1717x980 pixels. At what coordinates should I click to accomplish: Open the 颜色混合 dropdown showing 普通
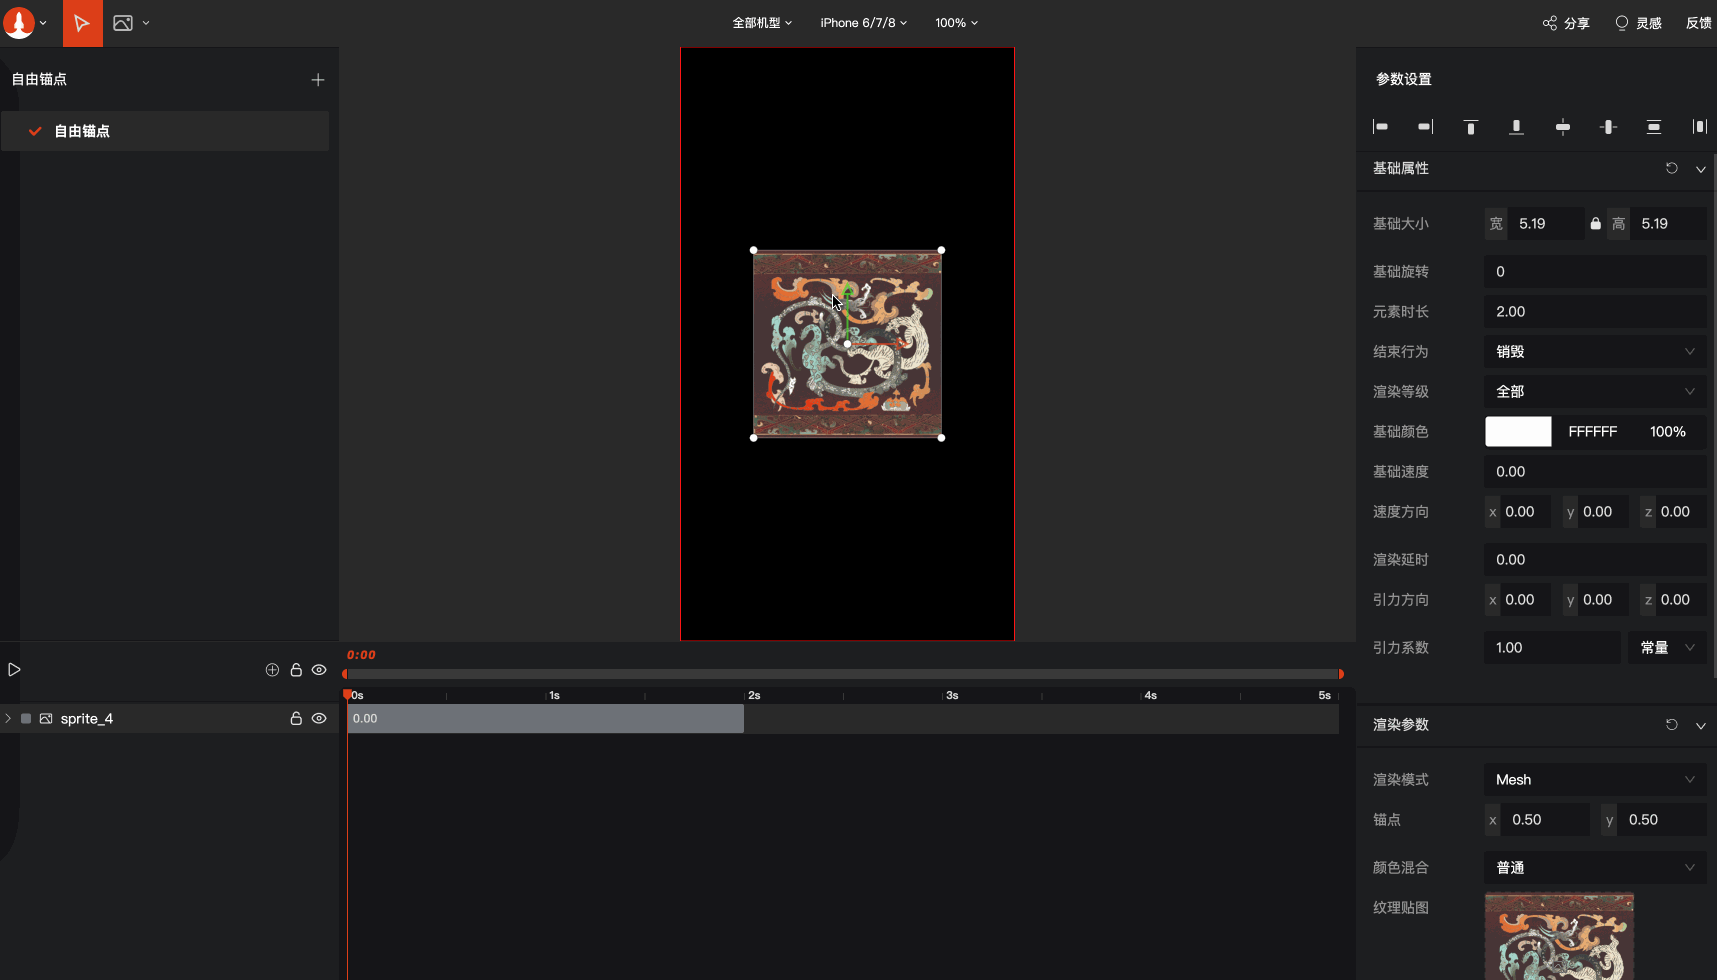tap(1595, 868)
